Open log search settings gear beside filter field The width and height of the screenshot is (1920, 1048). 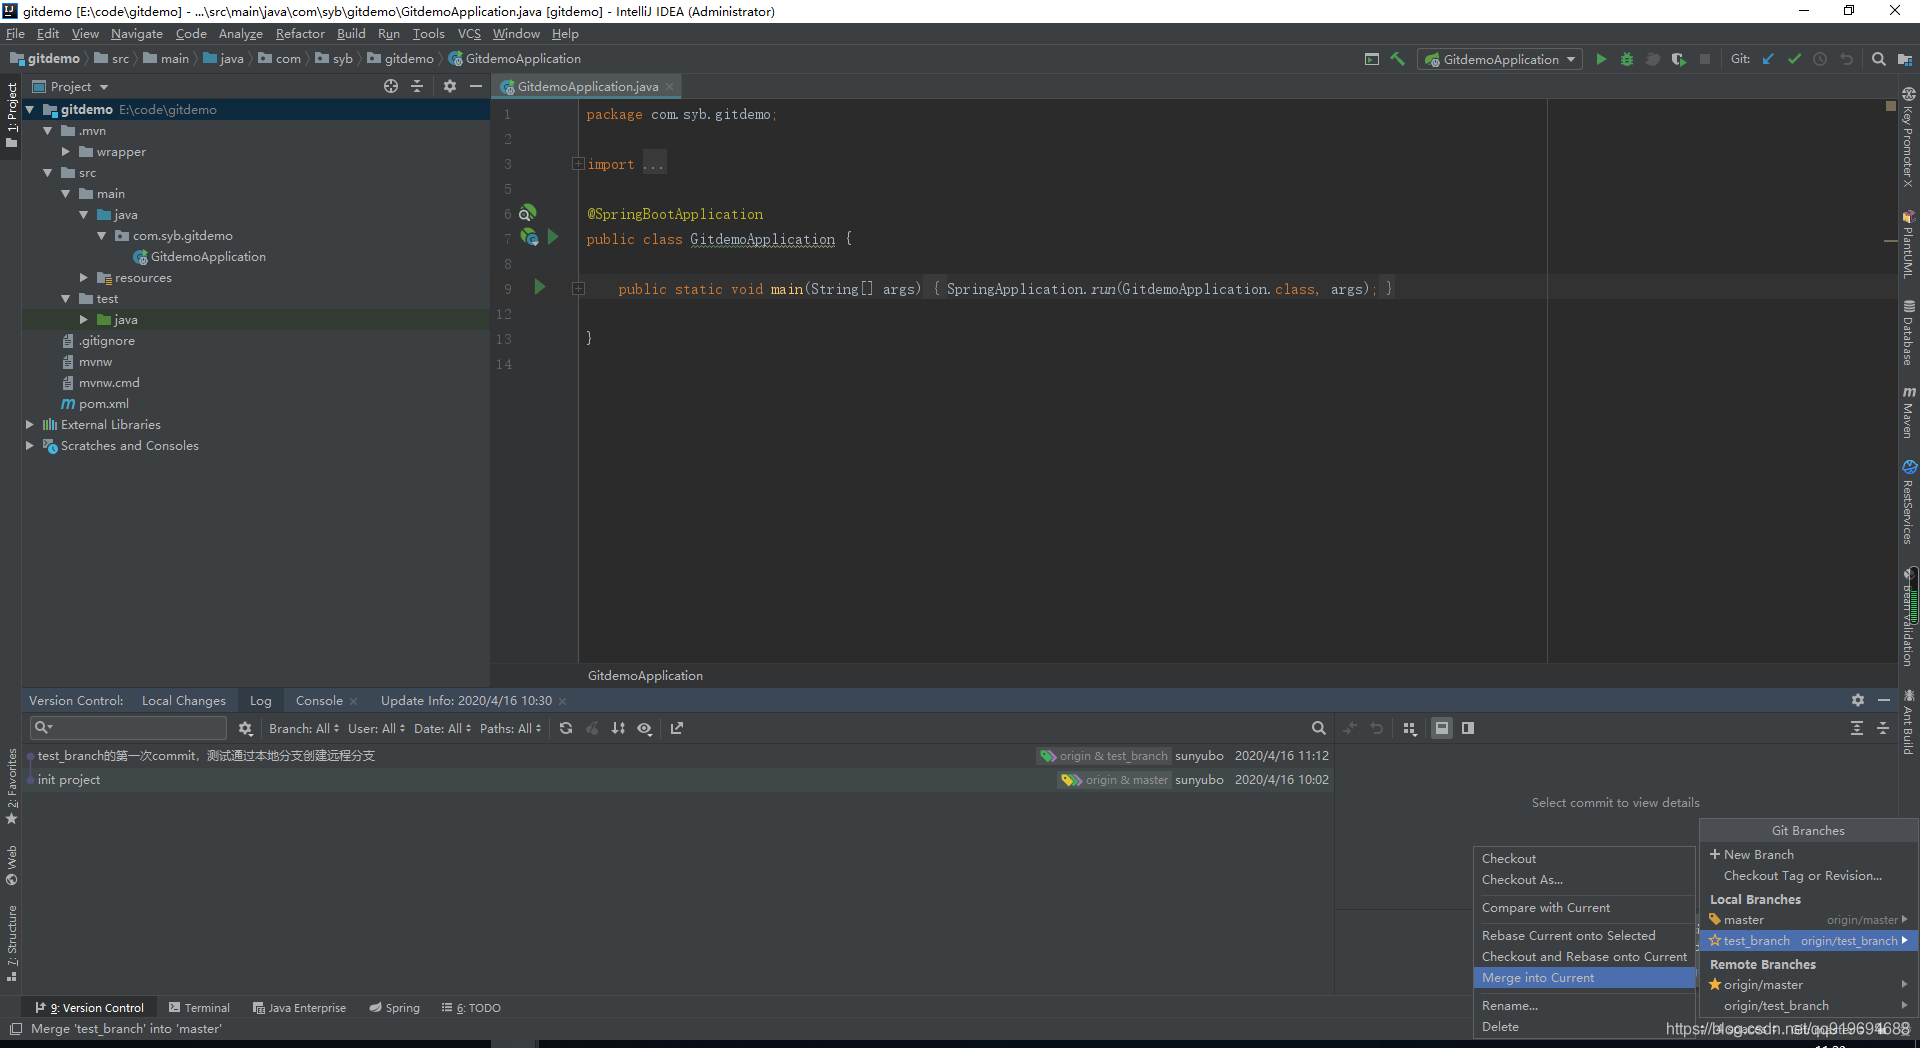pos(245,728)
